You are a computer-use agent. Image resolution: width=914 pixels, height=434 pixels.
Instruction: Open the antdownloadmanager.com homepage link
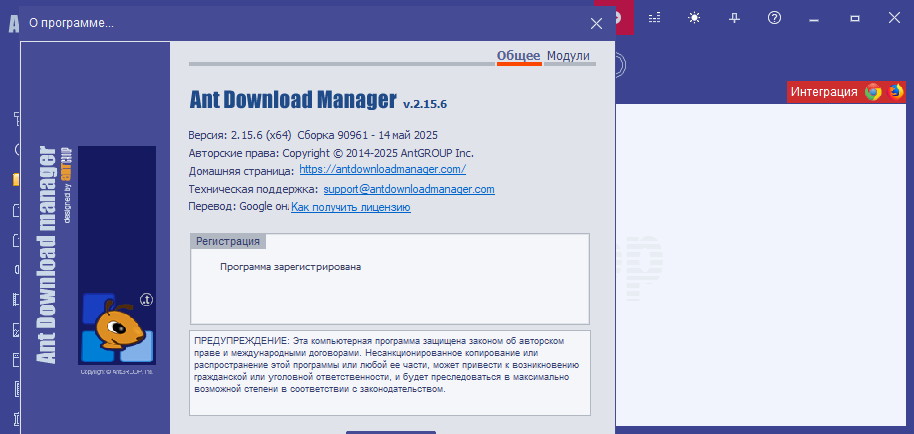click(382, 170)
